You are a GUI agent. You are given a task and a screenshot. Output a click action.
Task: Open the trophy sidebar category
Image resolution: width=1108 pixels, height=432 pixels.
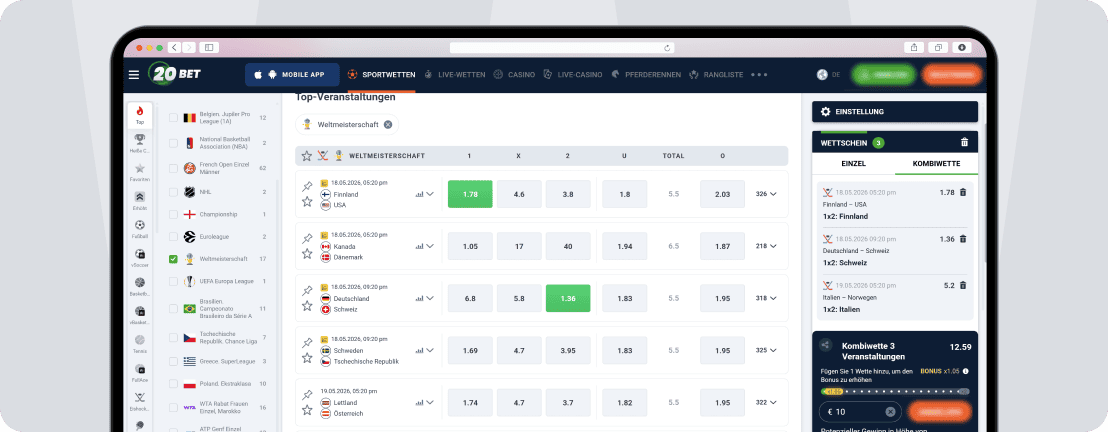click(x=140, y=143)
